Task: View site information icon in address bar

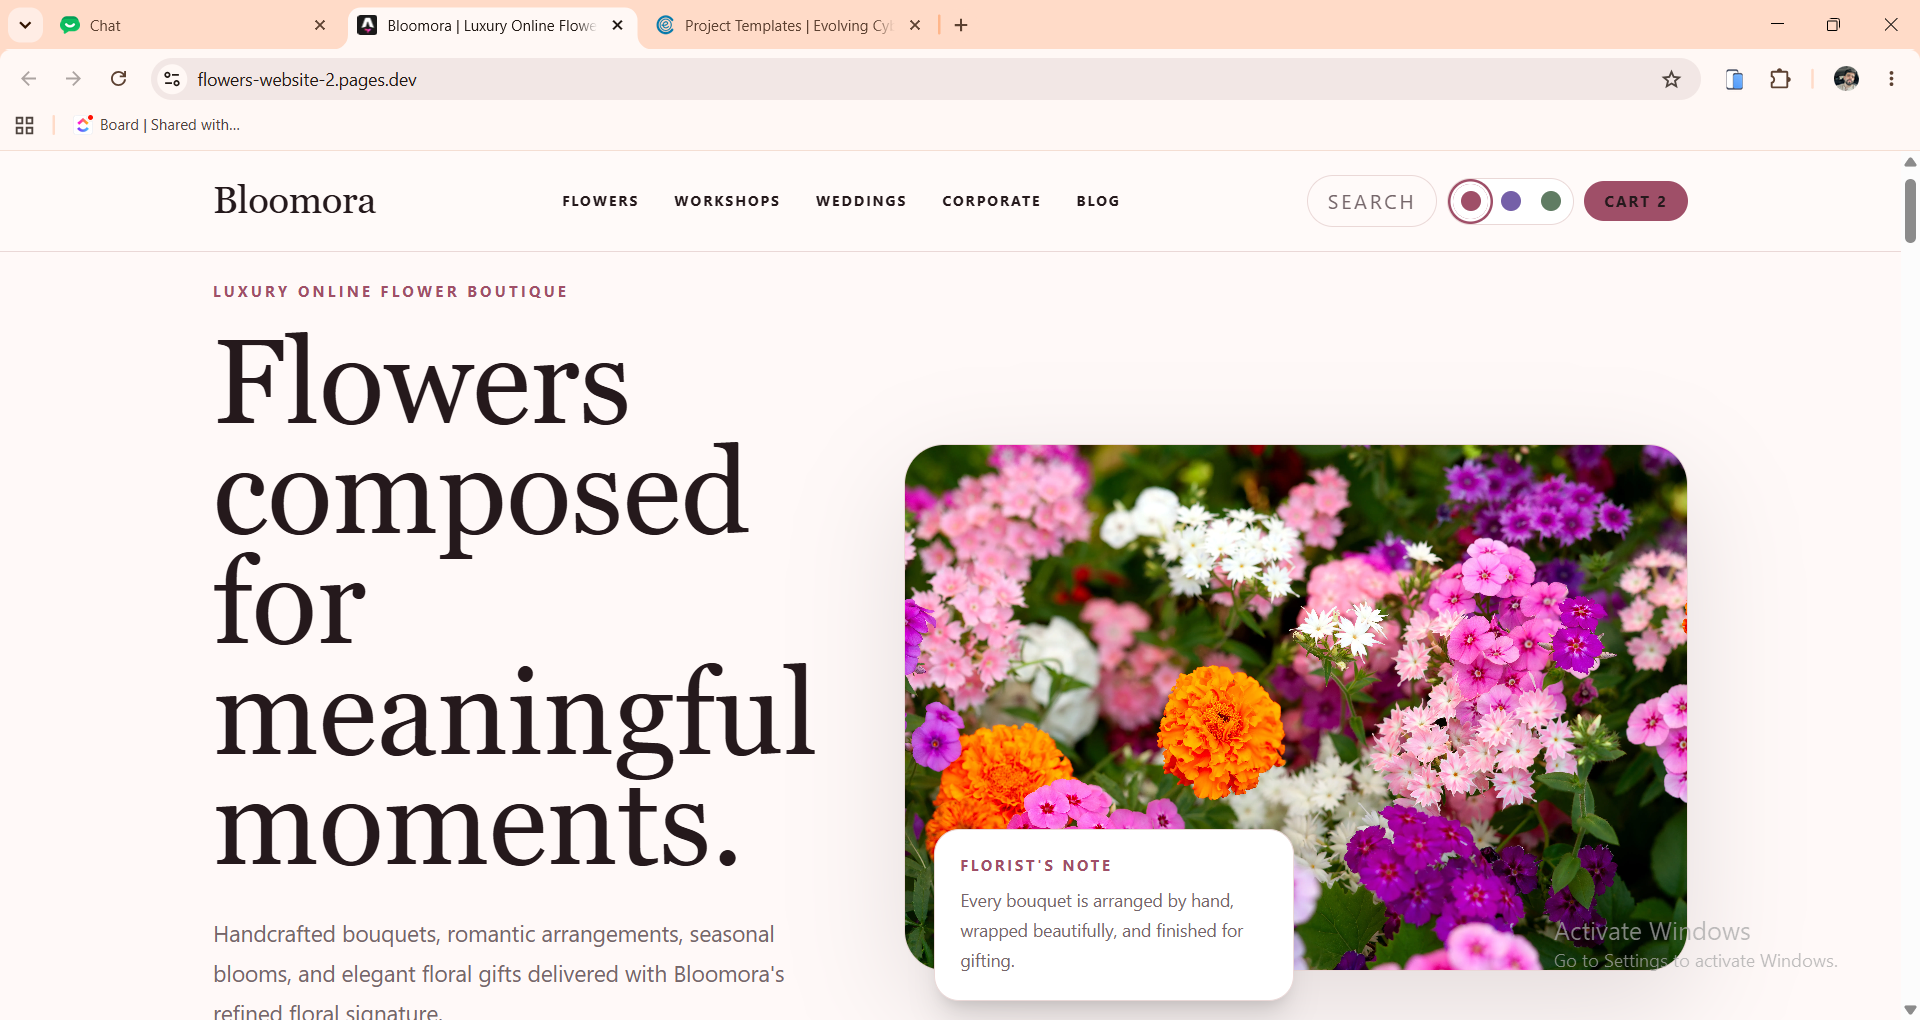Action: click(x=172, y=79)
